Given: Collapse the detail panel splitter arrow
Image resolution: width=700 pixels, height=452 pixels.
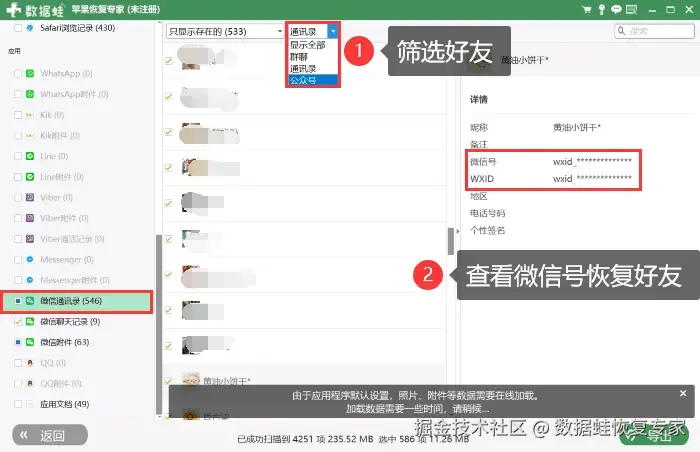Looking at the screenshot, I should click(x=458, y=231).
